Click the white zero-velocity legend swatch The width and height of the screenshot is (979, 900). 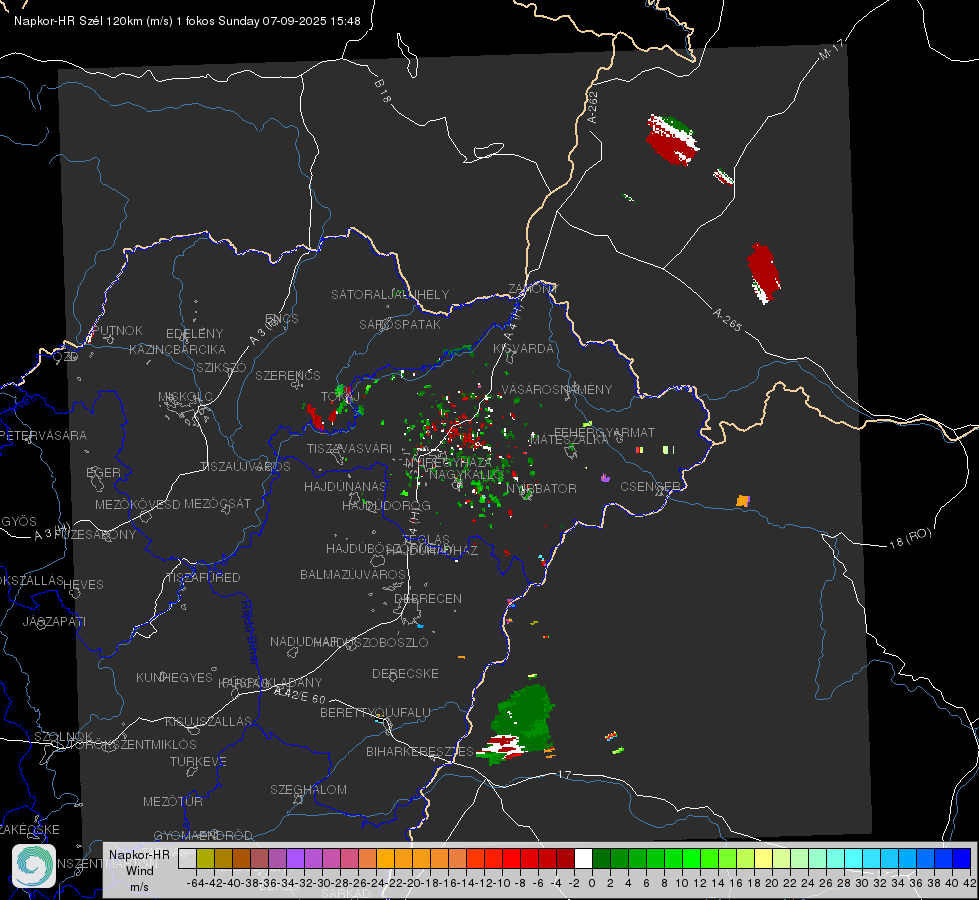583,858
